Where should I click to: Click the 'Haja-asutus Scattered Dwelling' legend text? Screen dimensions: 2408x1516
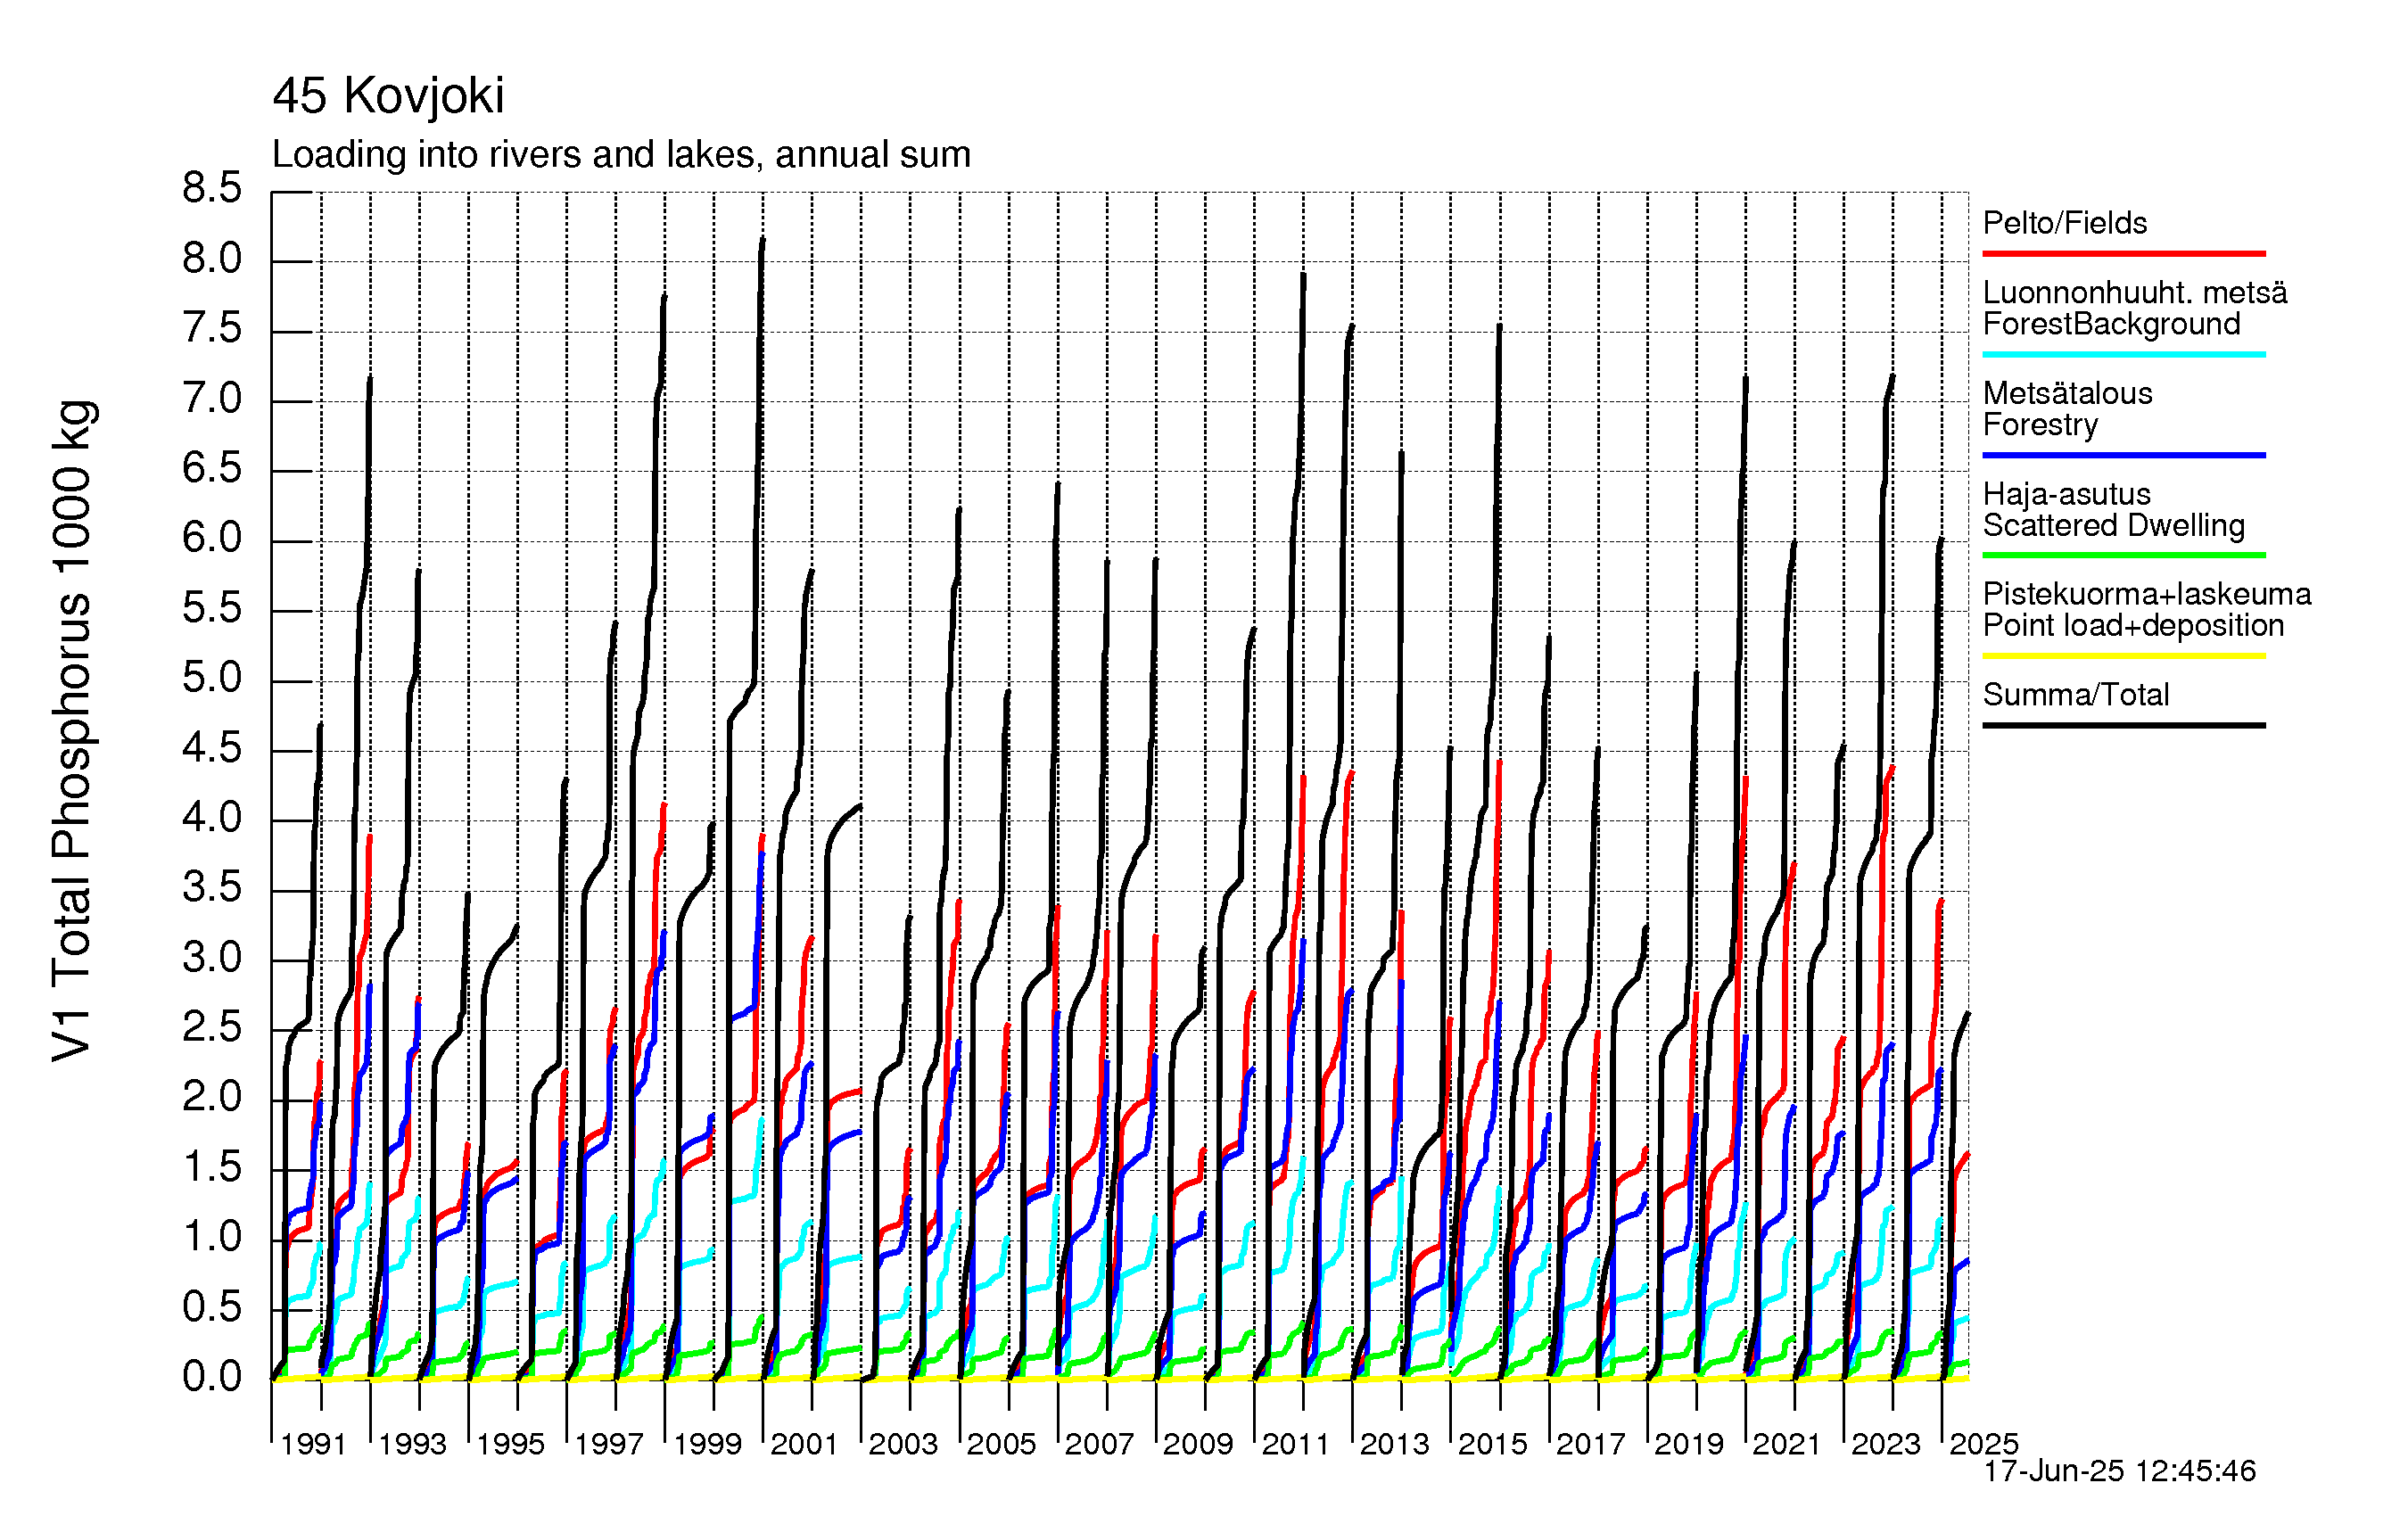tap(2113, 510)
